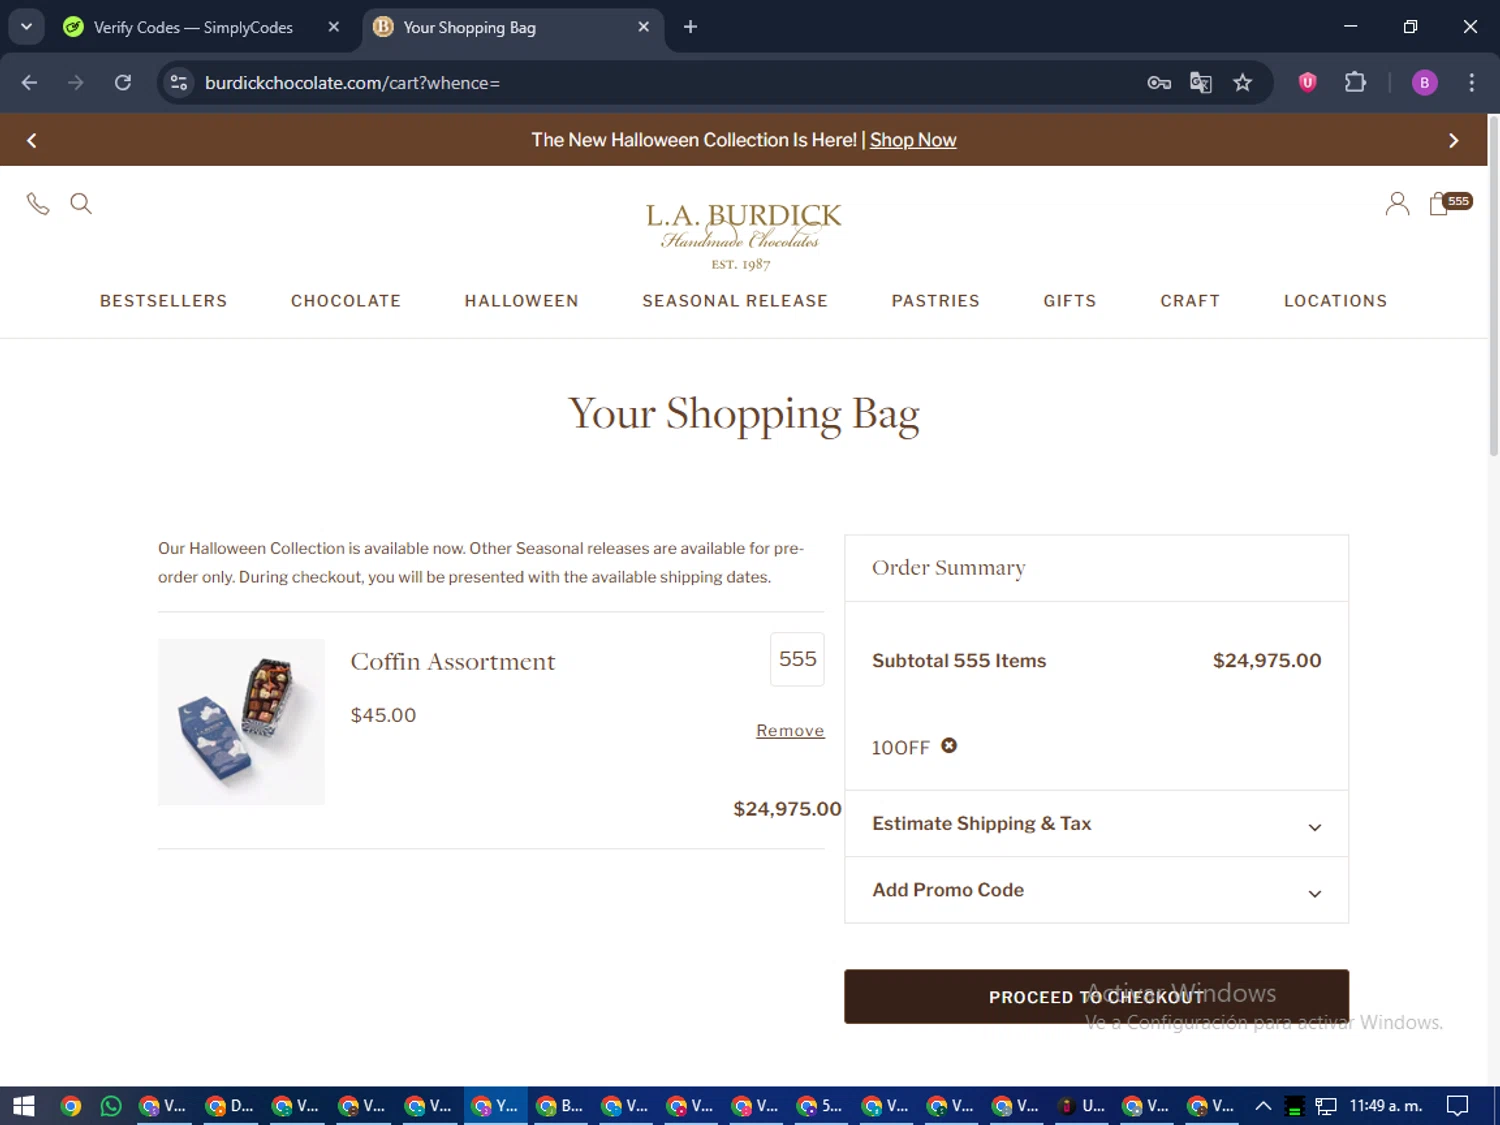Show next announcement banner arrow
This screenshot has height=1125, width=1500.
1454,140
